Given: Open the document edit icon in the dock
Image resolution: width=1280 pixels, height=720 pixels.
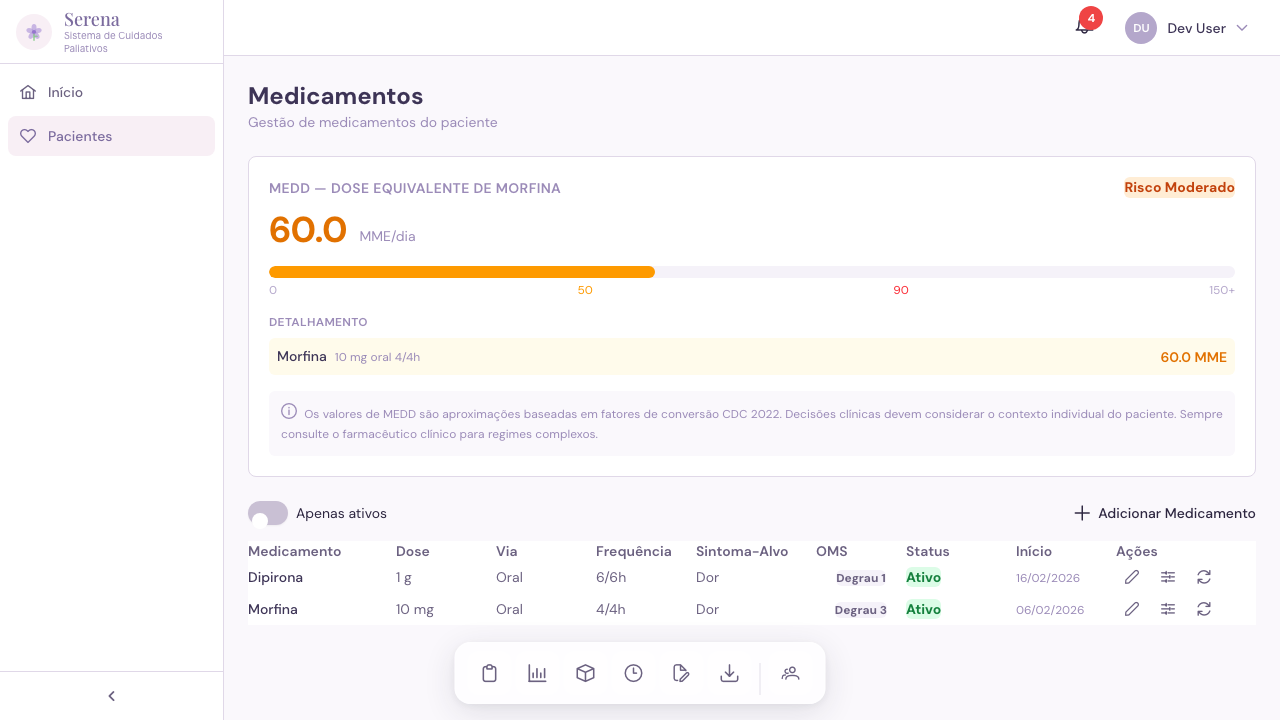Looking at the screenshot, I should (x=681, y=673).
